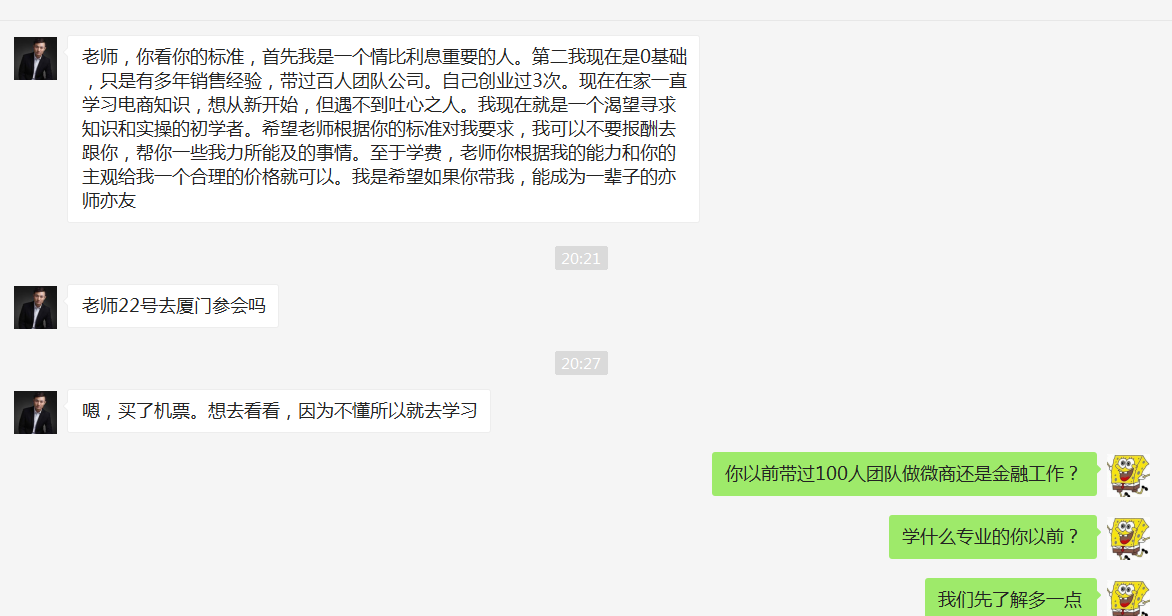Screen dimensions: 1172x616
Task: Click first line starting 老师，你看你的标准
Action: tap(384, 57)
